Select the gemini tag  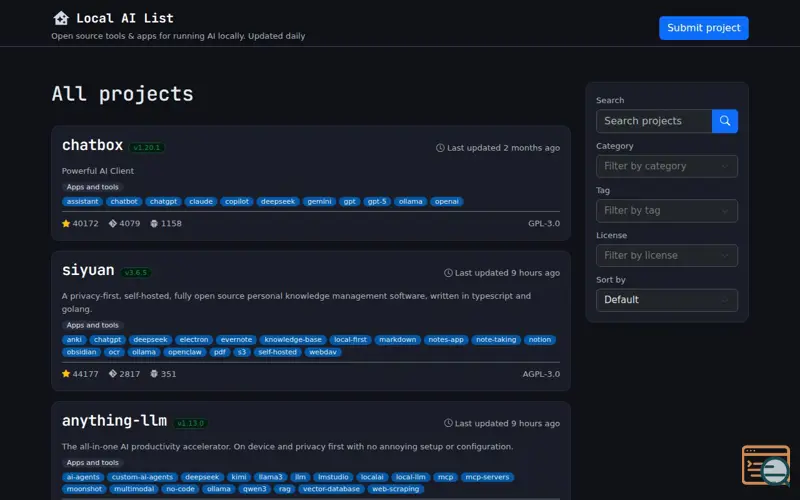[319, 202]
